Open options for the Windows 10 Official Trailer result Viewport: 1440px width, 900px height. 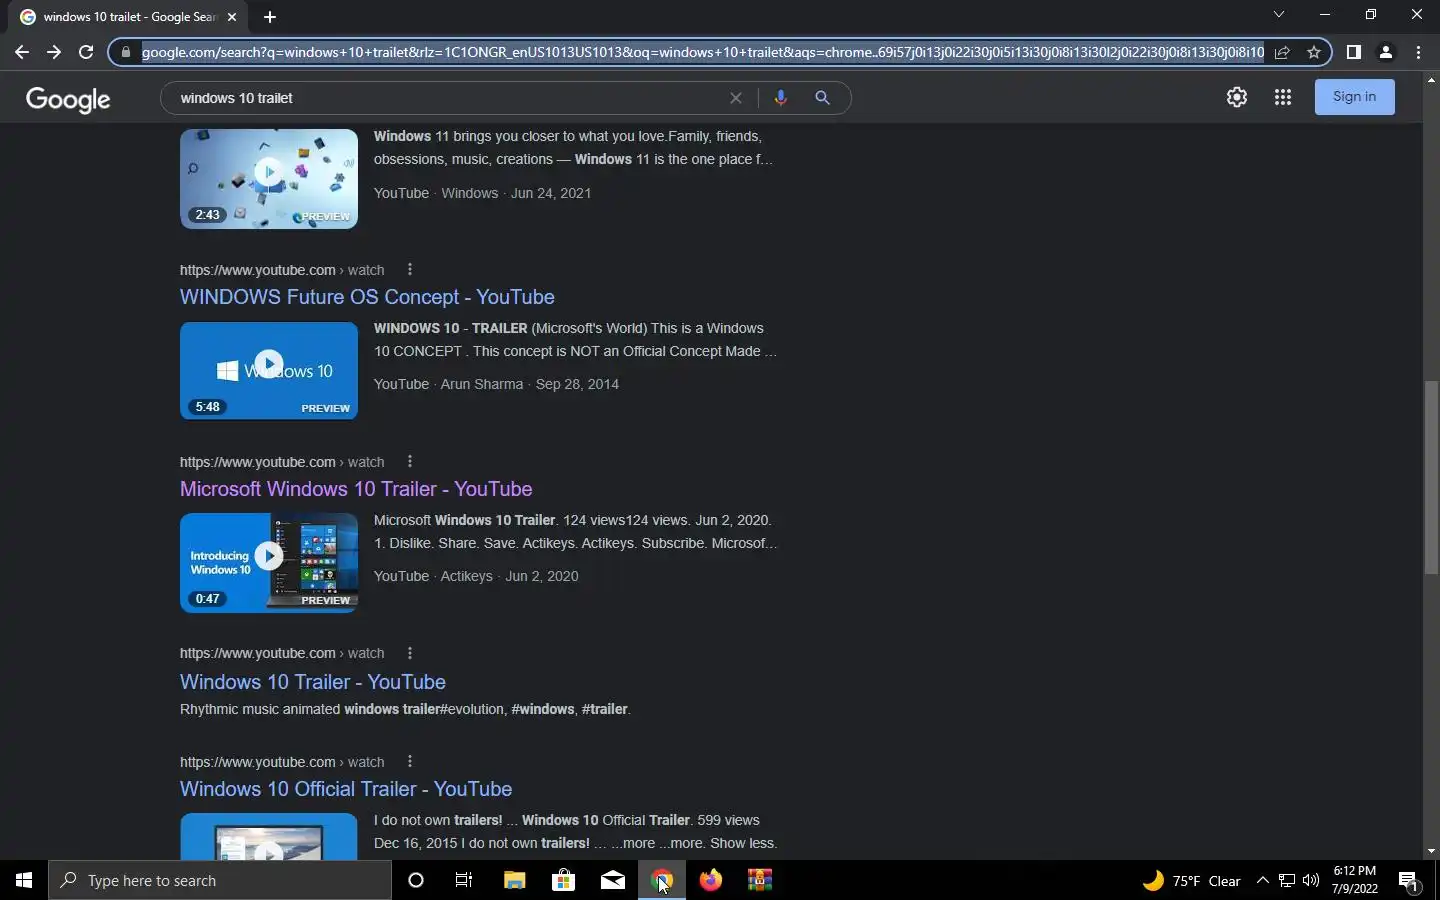point(410,761)
